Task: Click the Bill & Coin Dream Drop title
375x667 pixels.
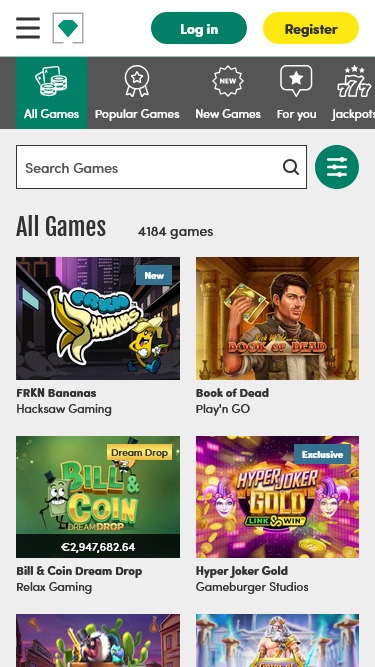Action: [x=79, y=571]
